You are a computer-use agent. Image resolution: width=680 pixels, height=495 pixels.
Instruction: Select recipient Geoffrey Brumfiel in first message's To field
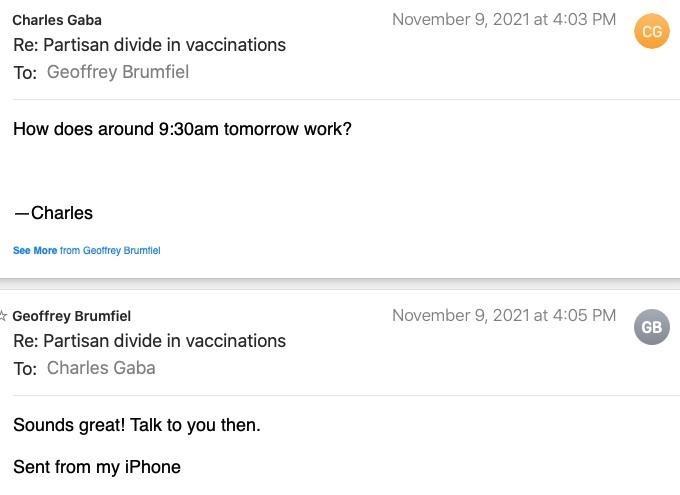pyautogui.click(x=117, y=72)
